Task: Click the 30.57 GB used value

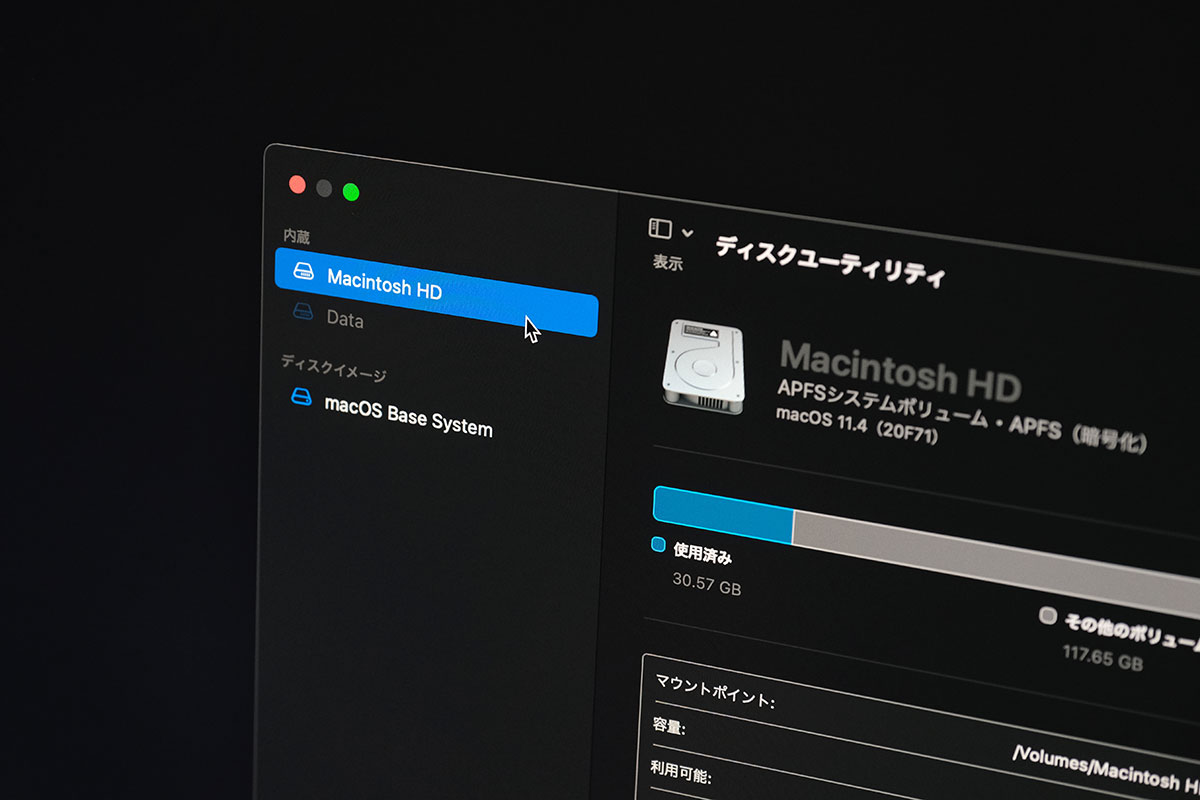Action: coord(707,582)
